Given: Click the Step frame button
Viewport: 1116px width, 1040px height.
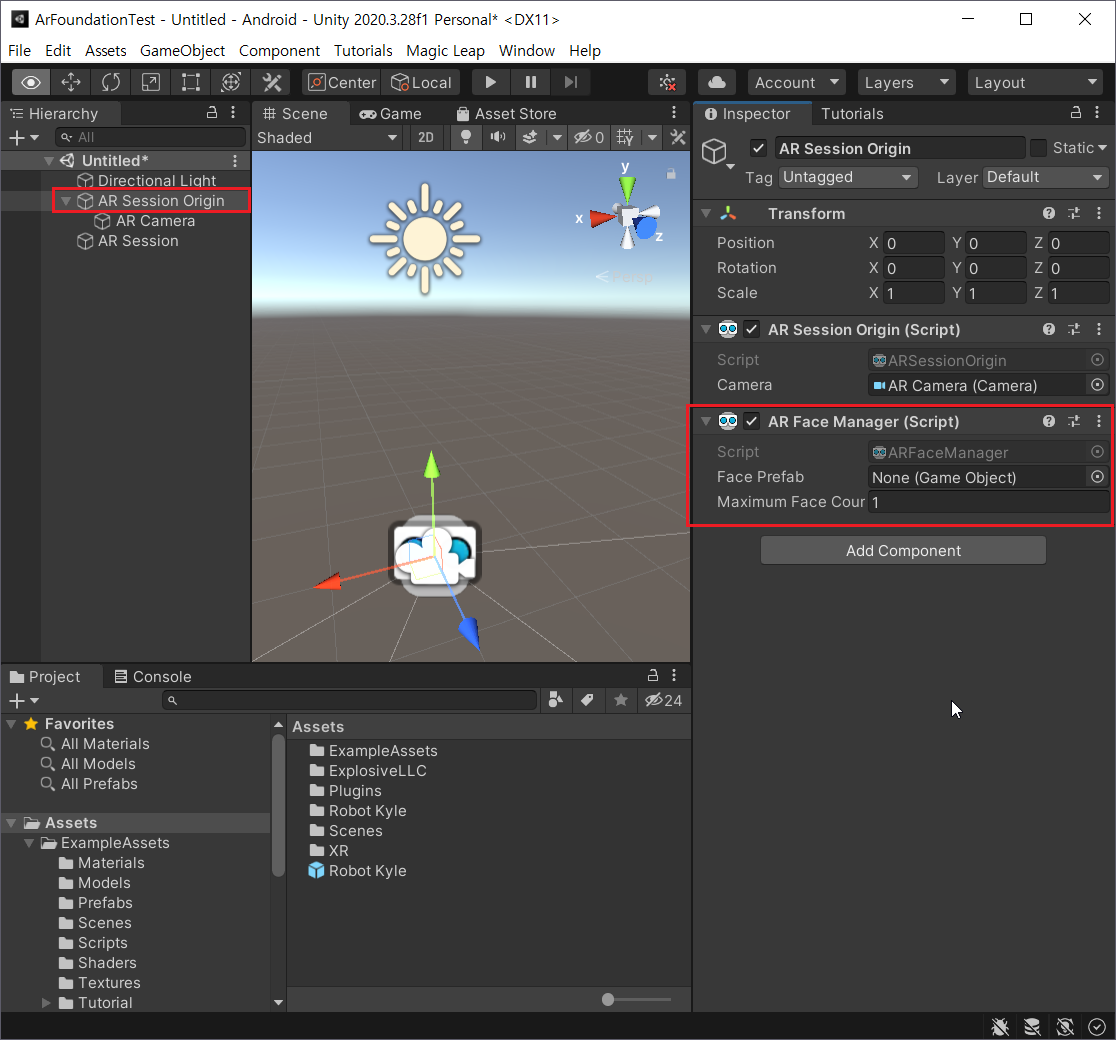Looking at the screenshot, I should point(571,83).
